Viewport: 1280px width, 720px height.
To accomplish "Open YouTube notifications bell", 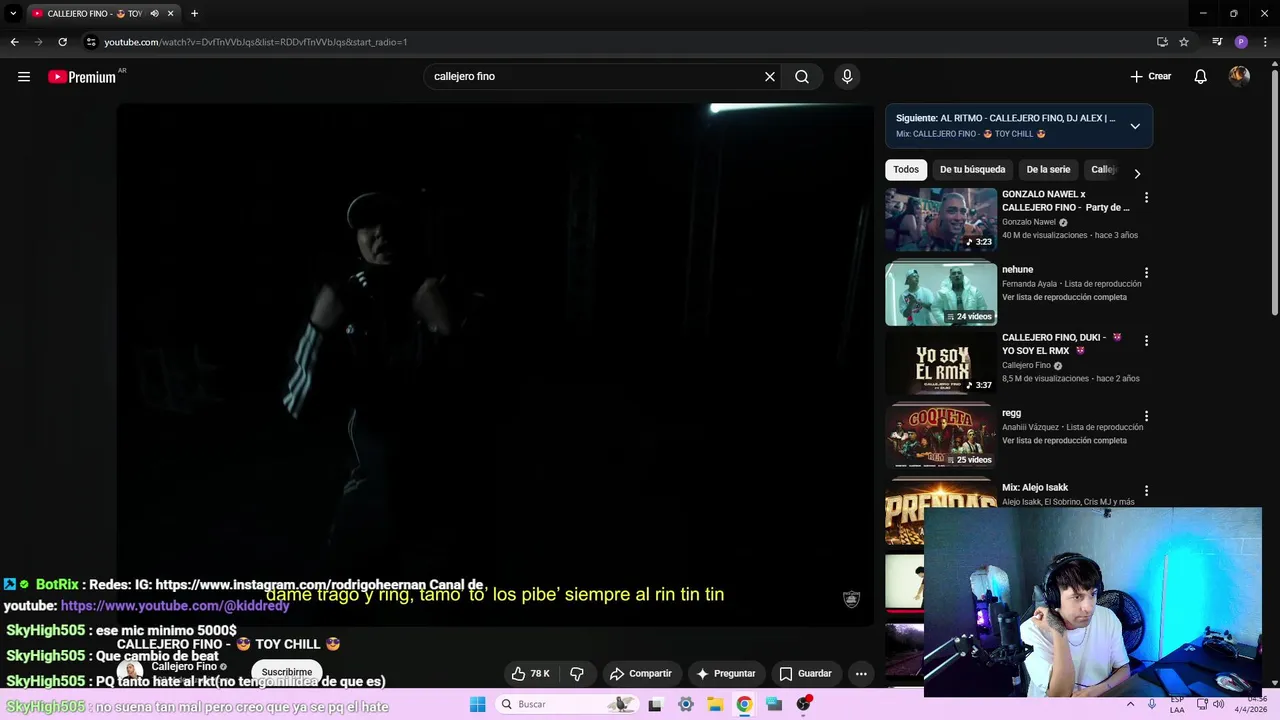I will (x=1201, y=77).
